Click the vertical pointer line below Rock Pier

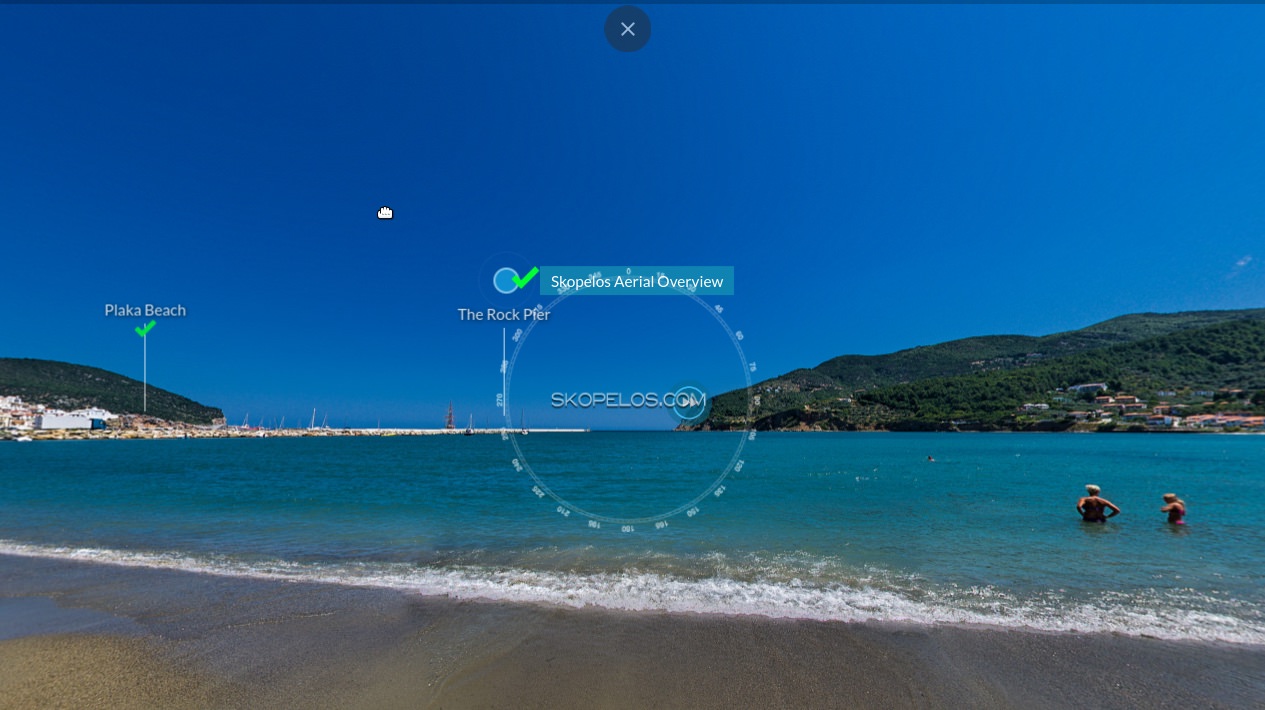[504, 370]
